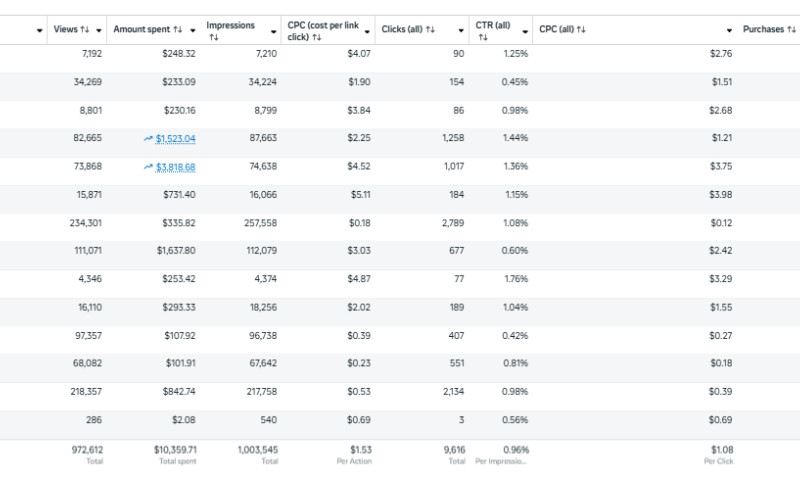The image size is (800, 480).
Task: Click the trend icon beside $1,523.04
Action: (148, 139)
